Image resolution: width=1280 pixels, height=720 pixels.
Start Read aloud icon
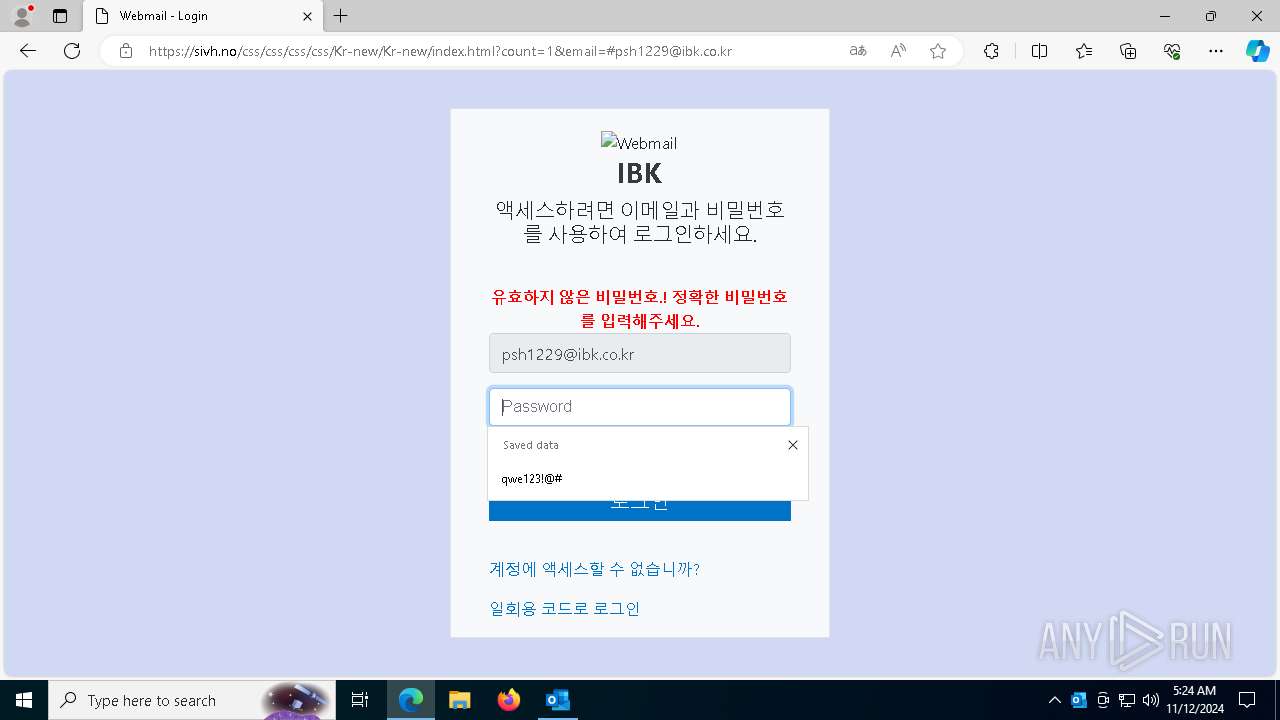[x=898, y=51]
